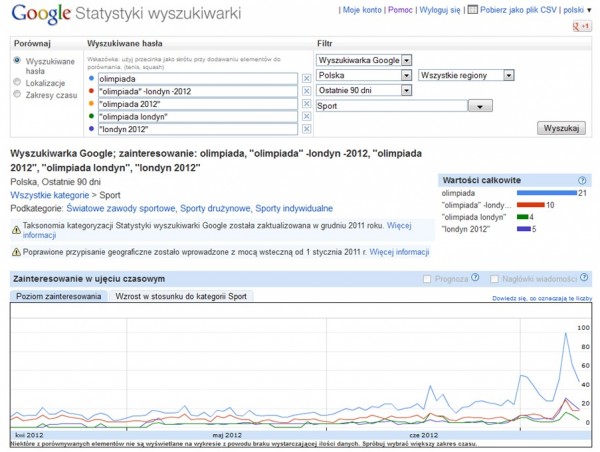Select the Zakresy czasu radio button
The image size is (600, 452).
click(16, 95)
